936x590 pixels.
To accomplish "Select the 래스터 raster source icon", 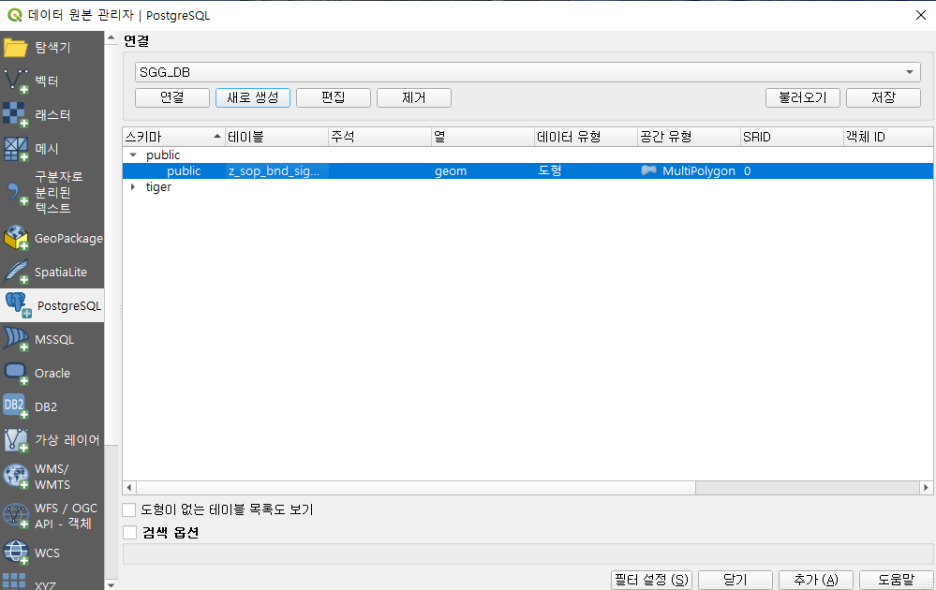I will click(x=16, y=115).
